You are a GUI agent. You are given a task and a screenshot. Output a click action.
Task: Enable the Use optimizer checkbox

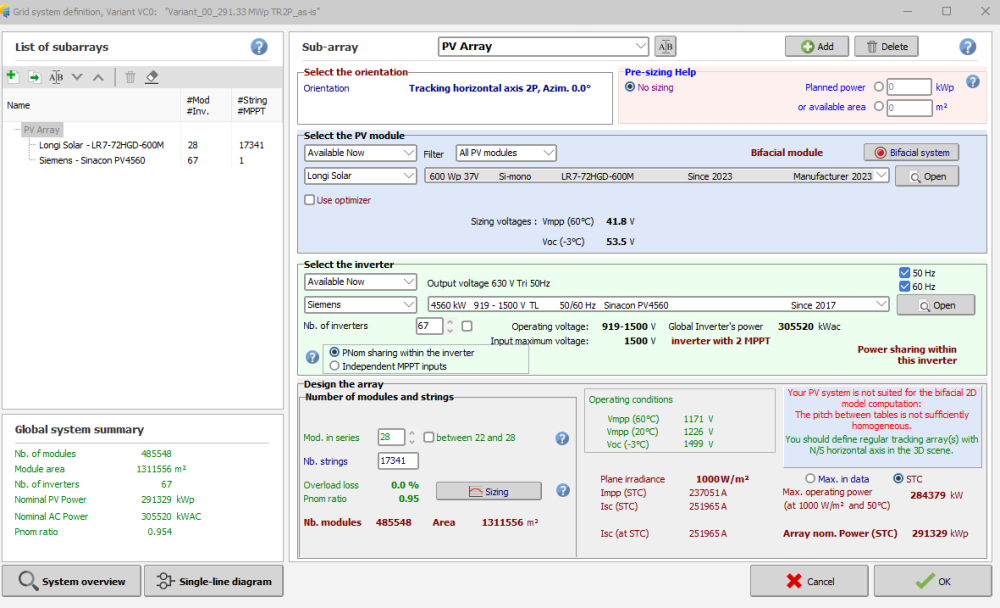[x=310, y=200]
